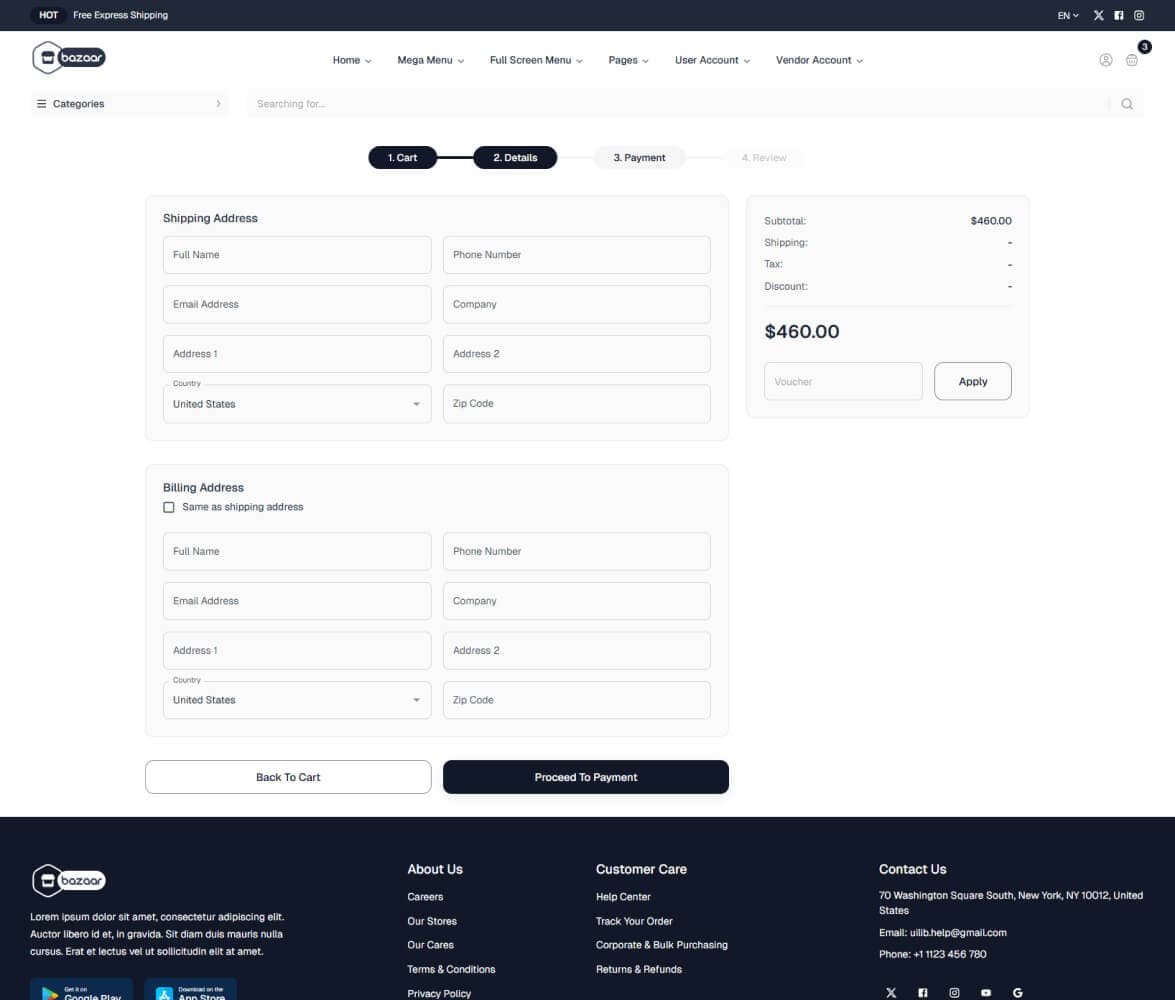This screenshot has height=1000, width=1175.
Task: Open the Categories hamburger menu icon
Action: (x=41, y=103)
